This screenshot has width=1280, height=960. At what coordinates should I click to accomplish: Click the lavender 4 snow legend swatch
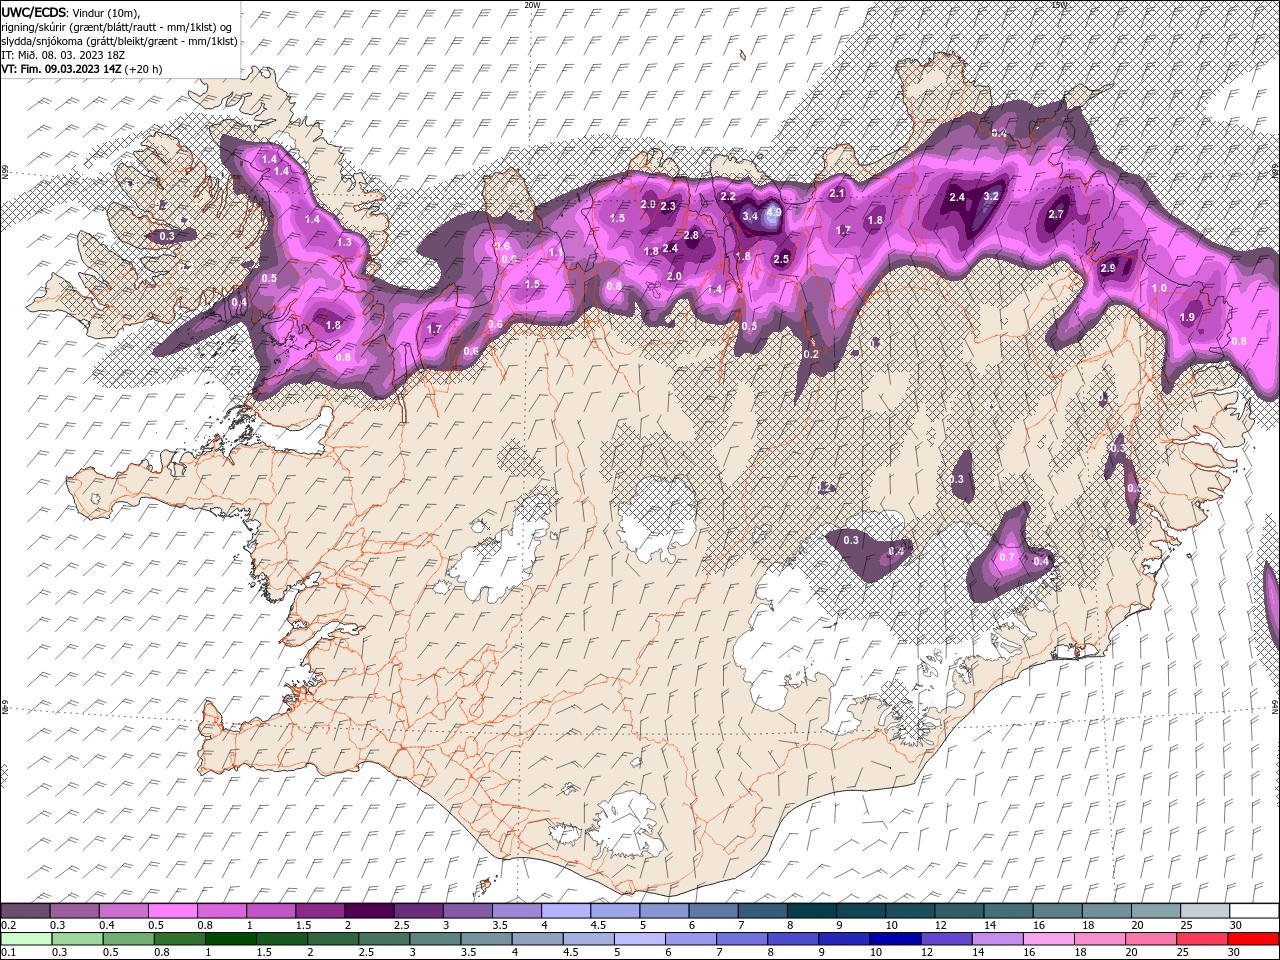click(x=565, y=911)
